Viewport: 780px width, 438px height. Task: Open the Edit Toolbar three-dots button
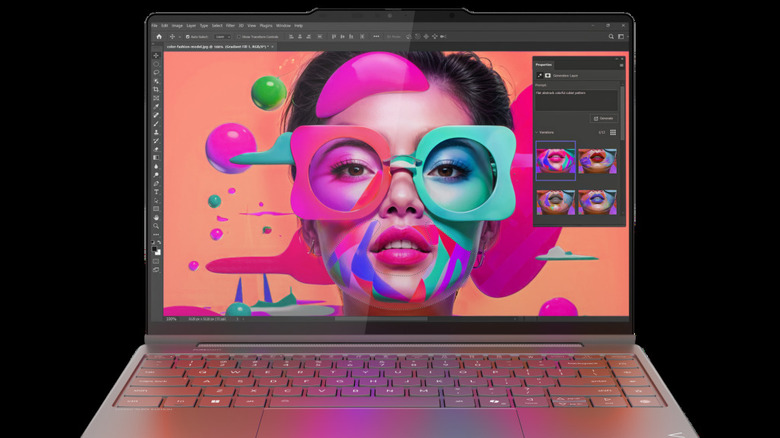coord(156,235)
